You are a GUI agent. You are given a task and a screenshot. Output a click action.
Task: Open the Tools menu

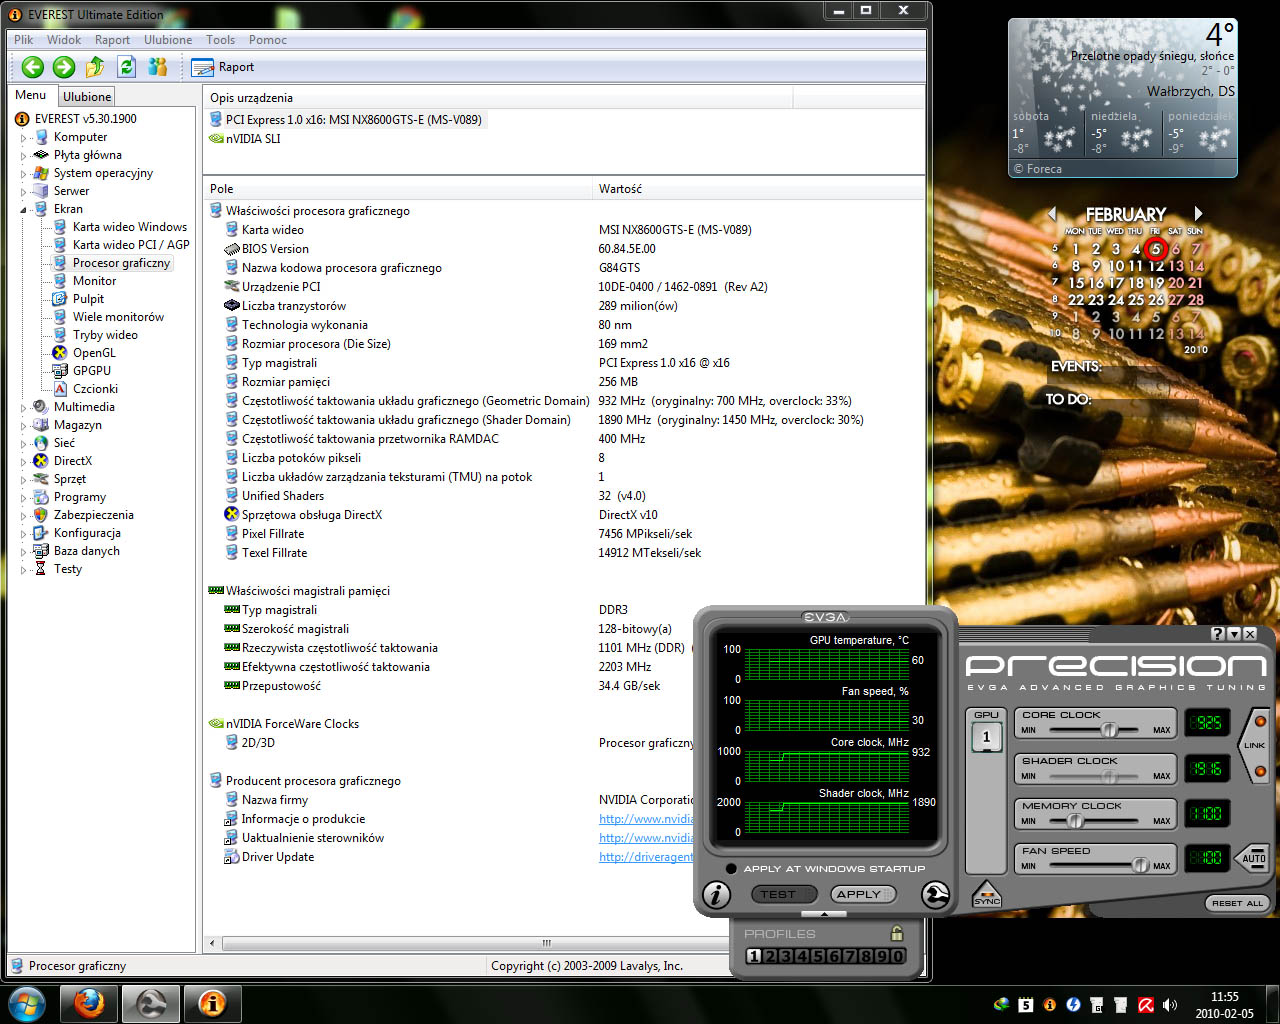tap(220, 40)
